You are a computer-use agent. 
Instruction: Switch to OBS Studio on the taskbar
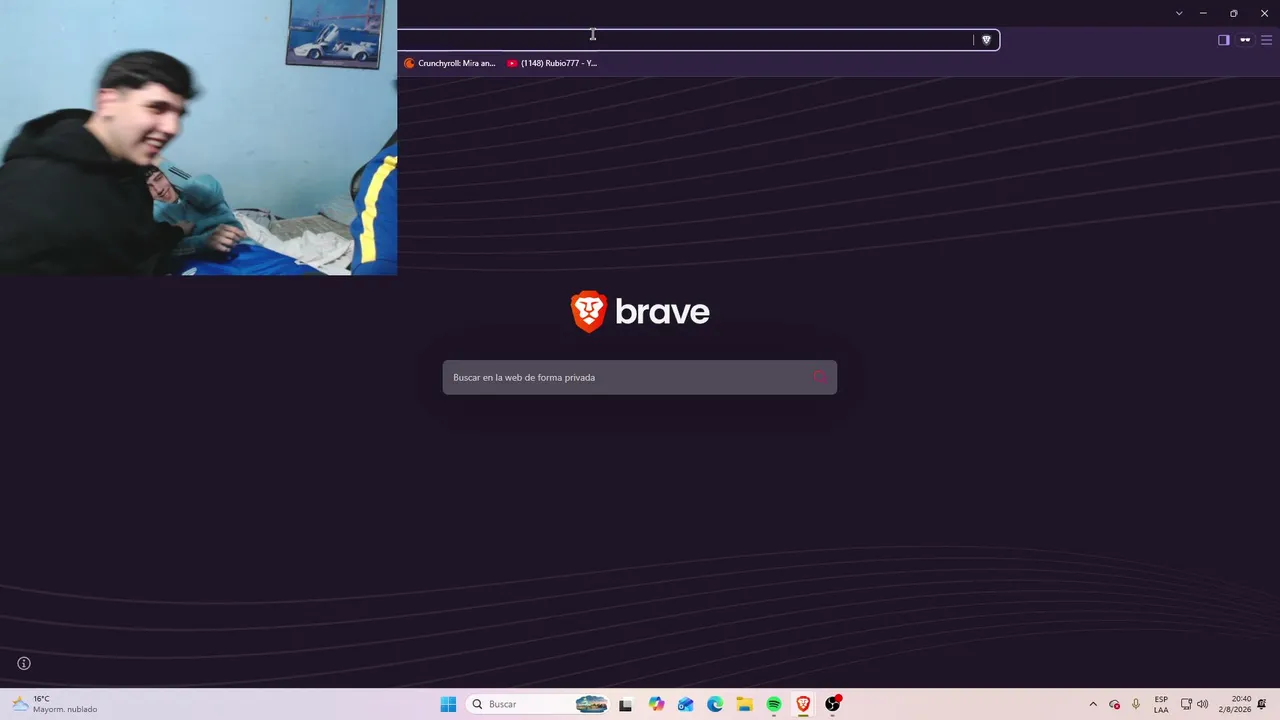pyautogui.click(x=833, y=704)
